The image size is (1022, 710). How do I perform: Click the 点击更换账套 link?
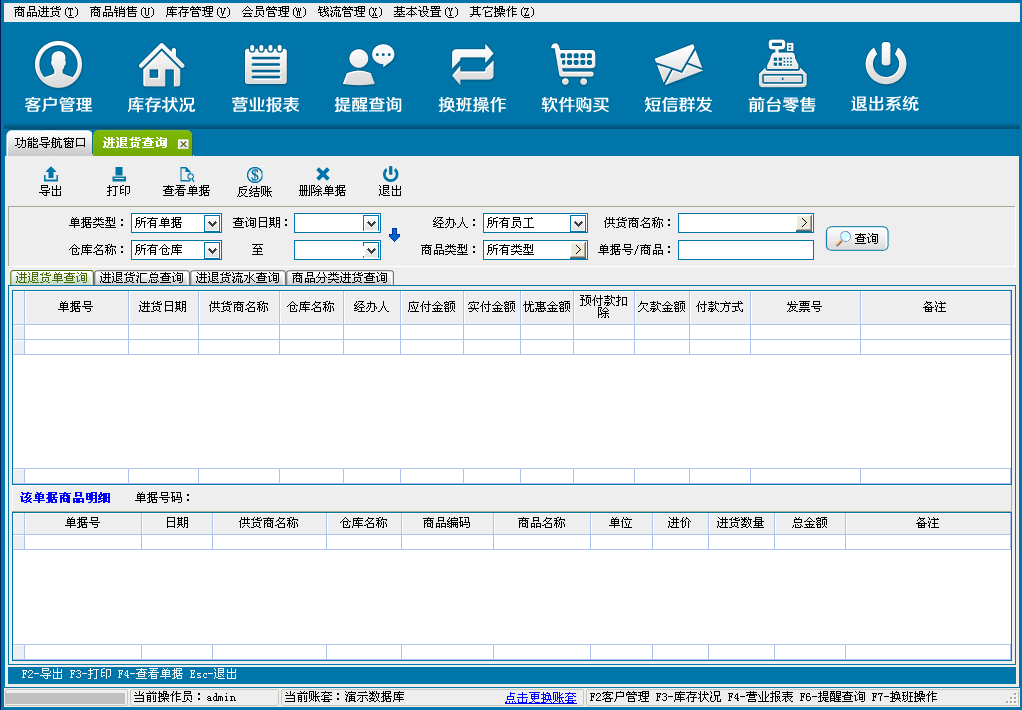pos(540,697)
